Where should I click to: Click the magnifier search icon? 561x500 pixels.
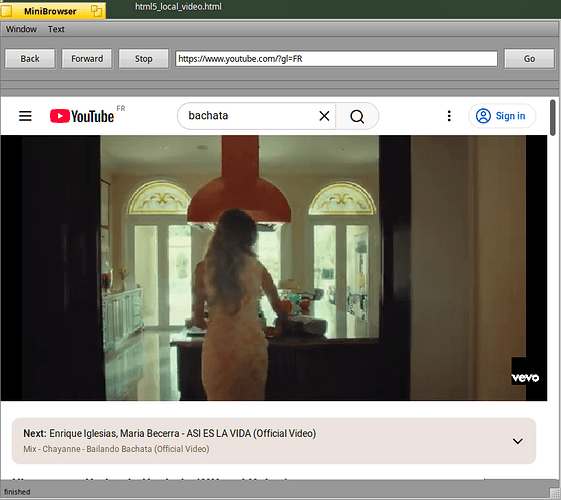[357, 116]
